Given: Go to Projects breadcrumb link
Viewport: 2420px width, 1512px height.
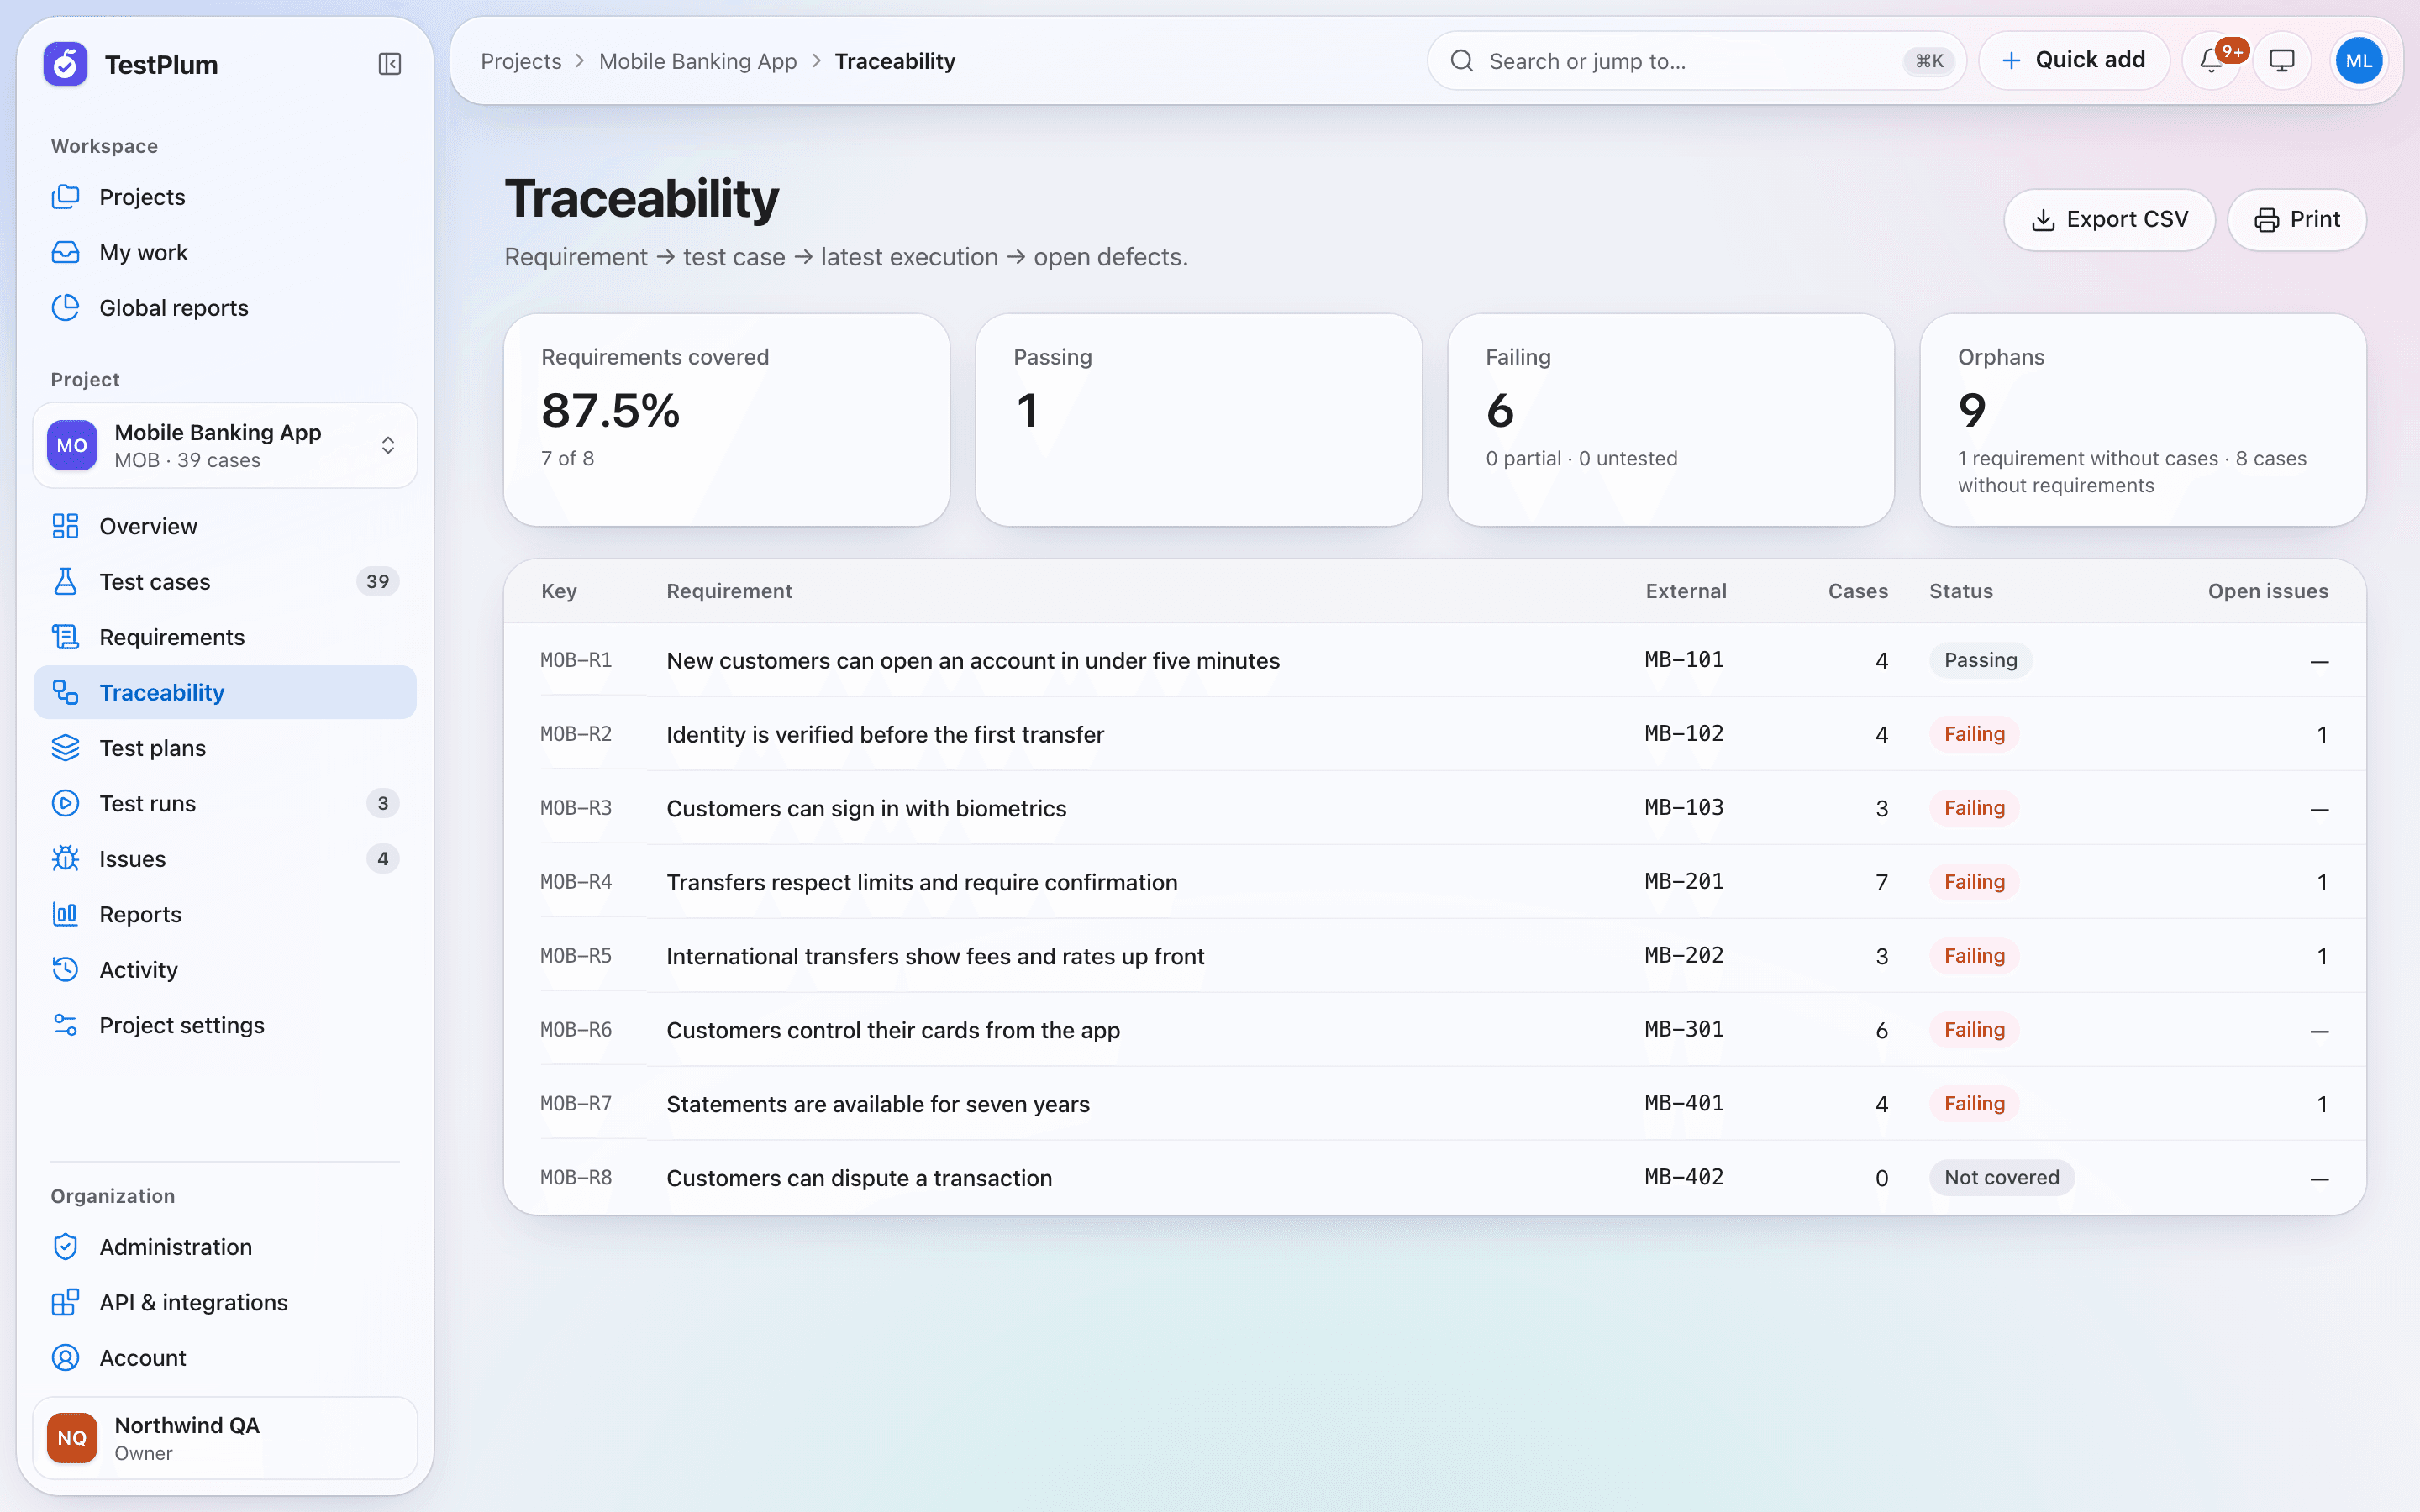Looking at the screenshot, I should tap(521, 61).
